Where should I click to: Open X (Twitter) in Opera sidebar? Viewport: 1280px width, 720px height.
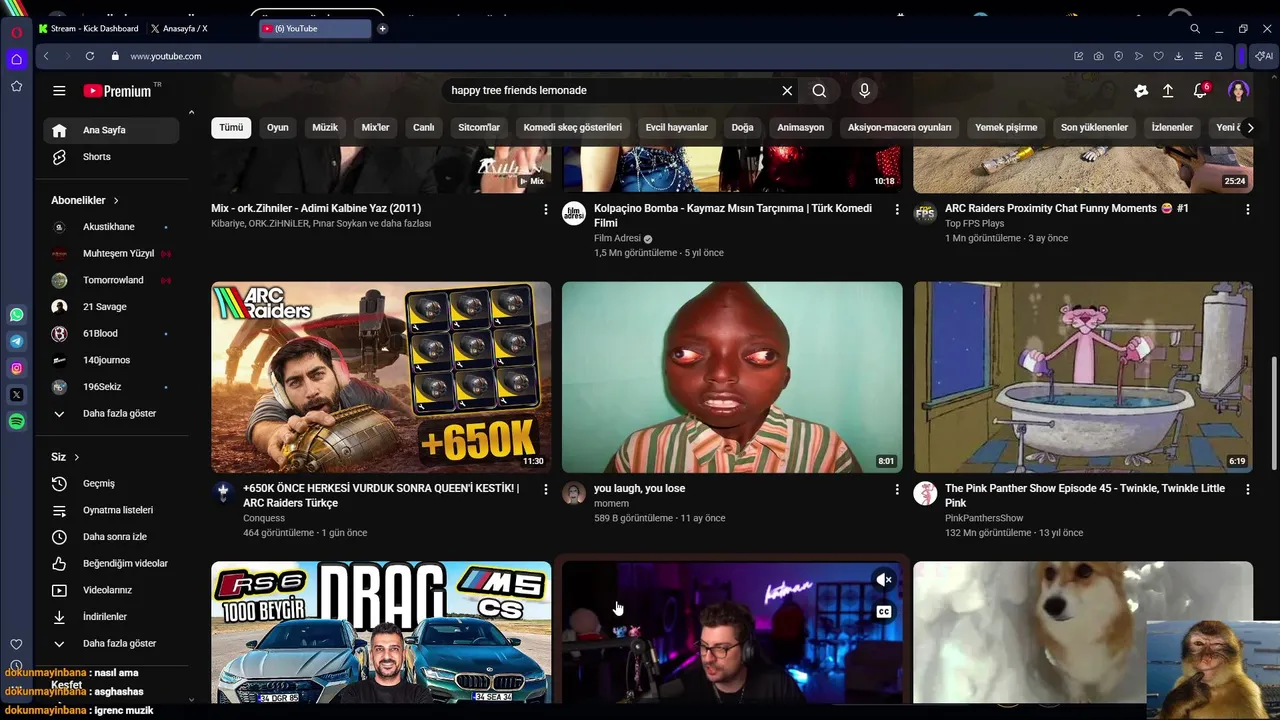click(17, 395)
